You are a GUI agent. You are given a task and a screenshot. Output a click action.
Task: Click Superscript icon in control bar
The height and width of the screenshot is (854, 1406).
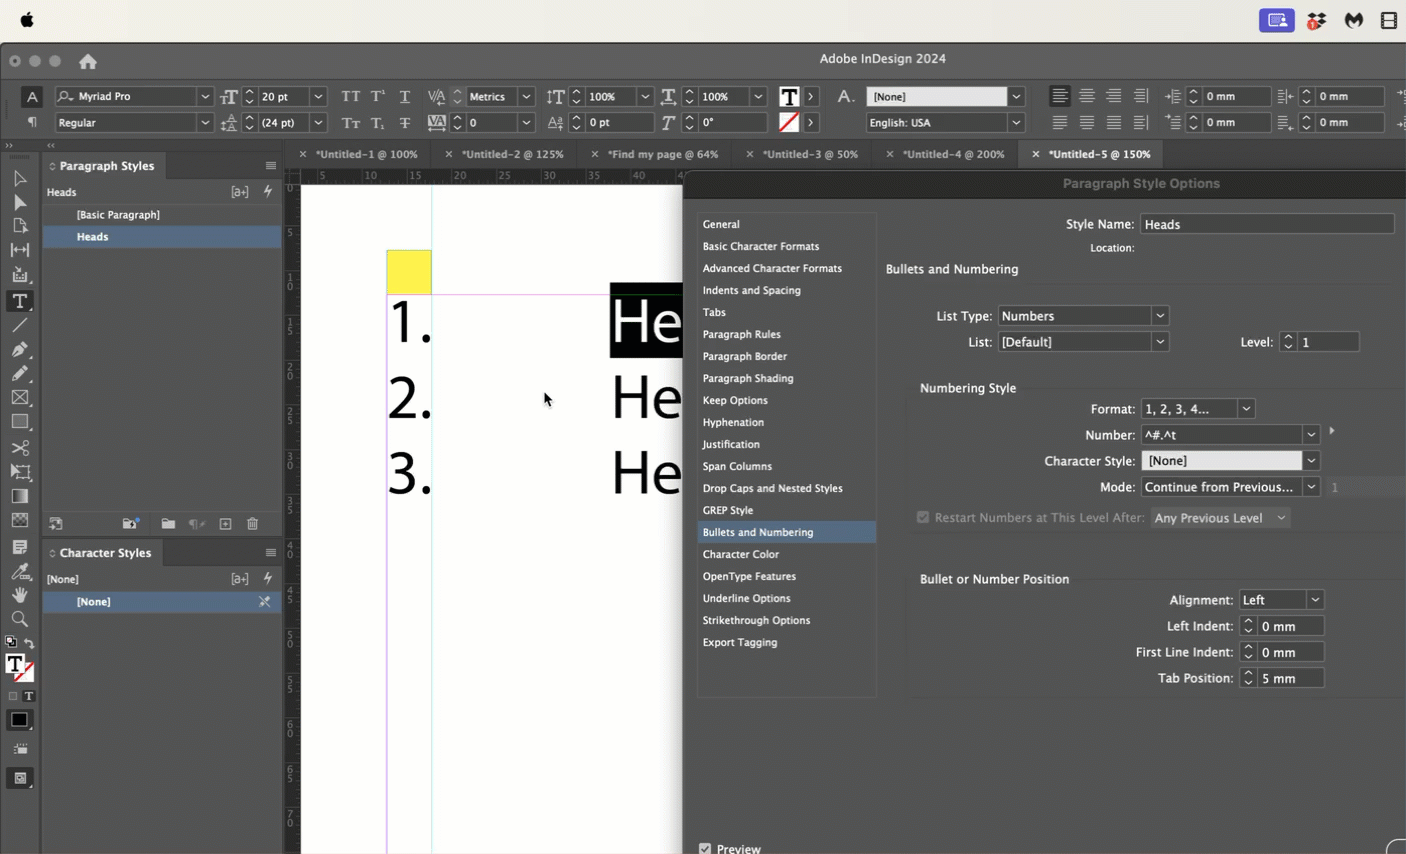coord(378,96)
